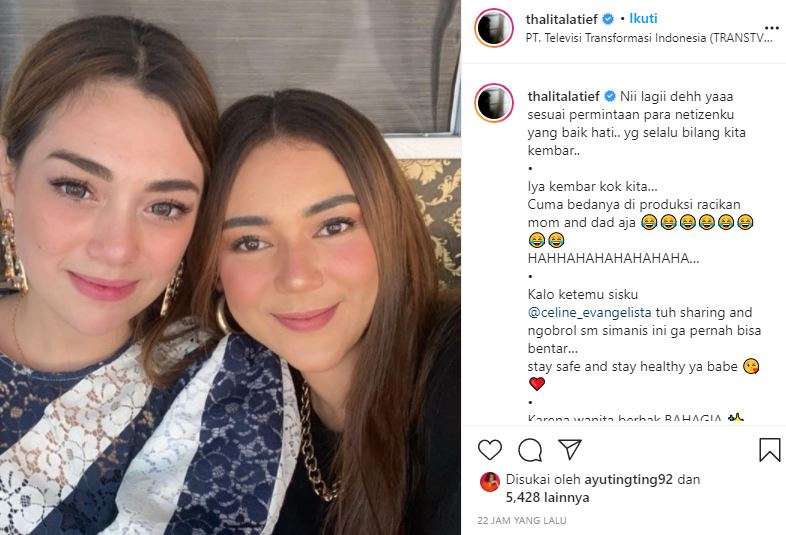Viewport: 786px width, 535px height.
Task: Open the three-dot more options menu
Action: tap(771, 28)
